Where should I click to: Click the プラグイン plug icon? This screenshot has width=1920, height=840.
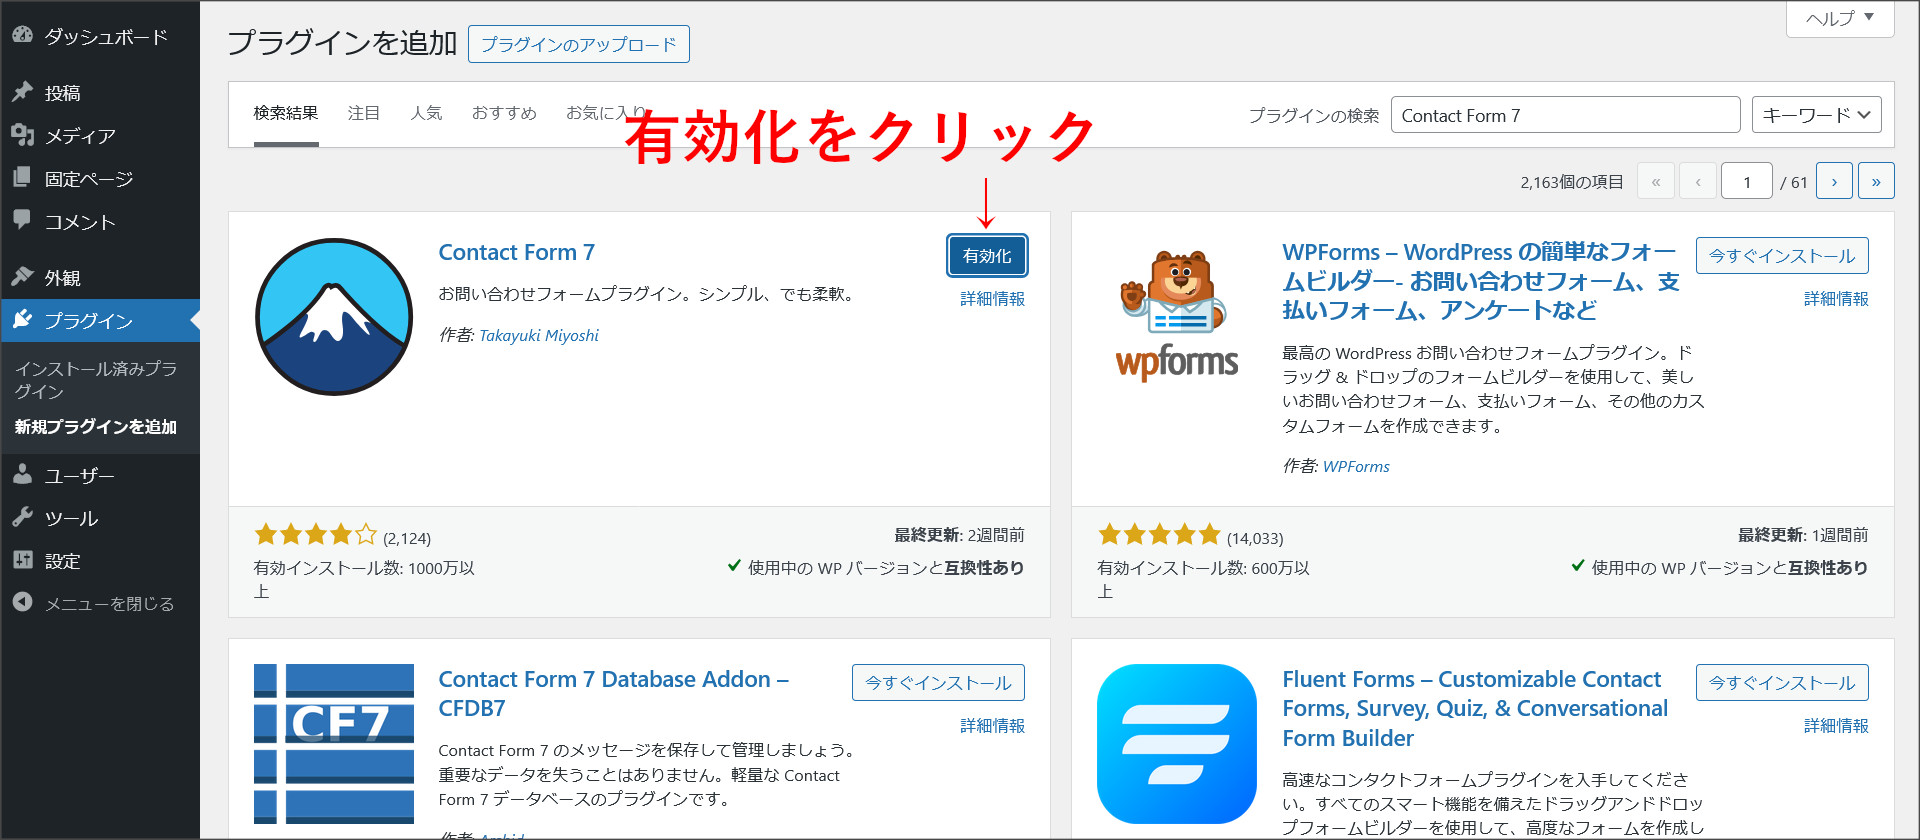coord(22,320)
